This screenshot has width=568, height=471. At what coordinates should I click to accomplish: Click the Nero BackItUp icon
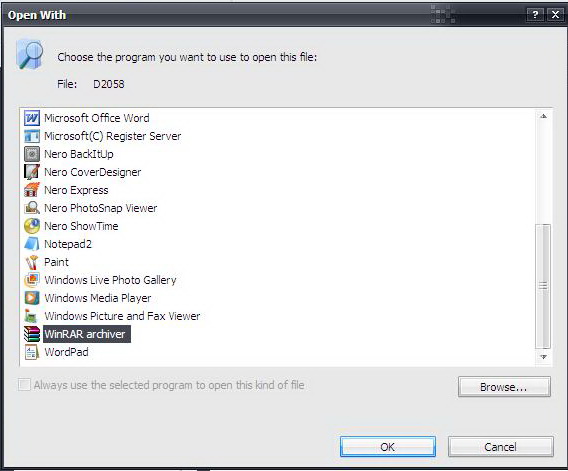tap(32, 154)
